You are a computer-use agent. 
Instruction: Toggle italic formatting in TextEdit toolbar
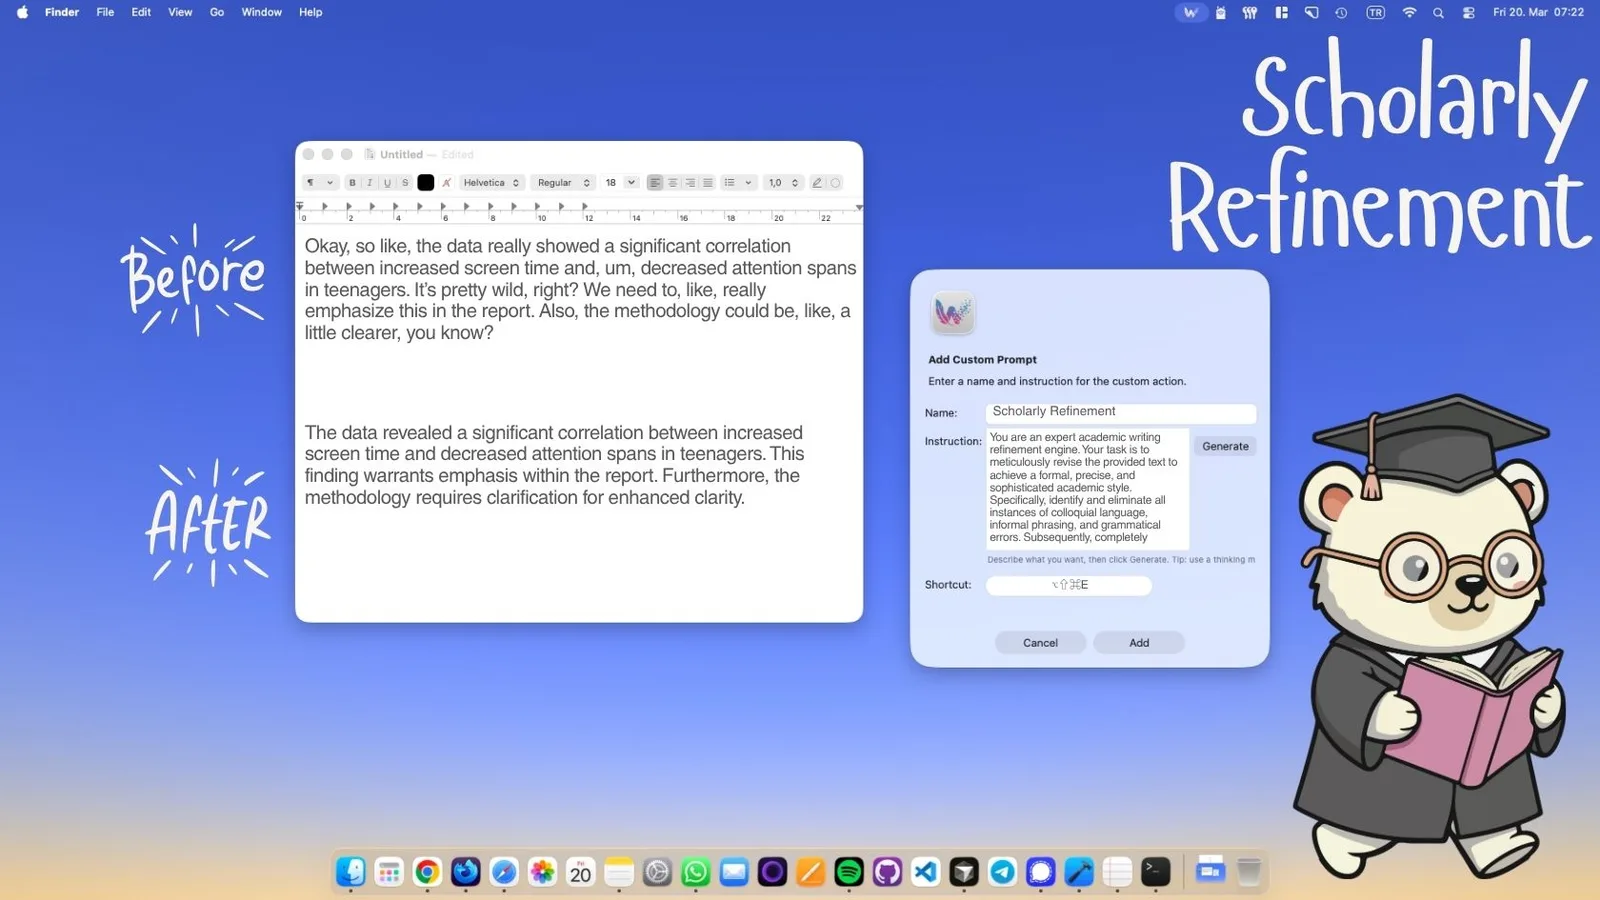click(370, 183)
